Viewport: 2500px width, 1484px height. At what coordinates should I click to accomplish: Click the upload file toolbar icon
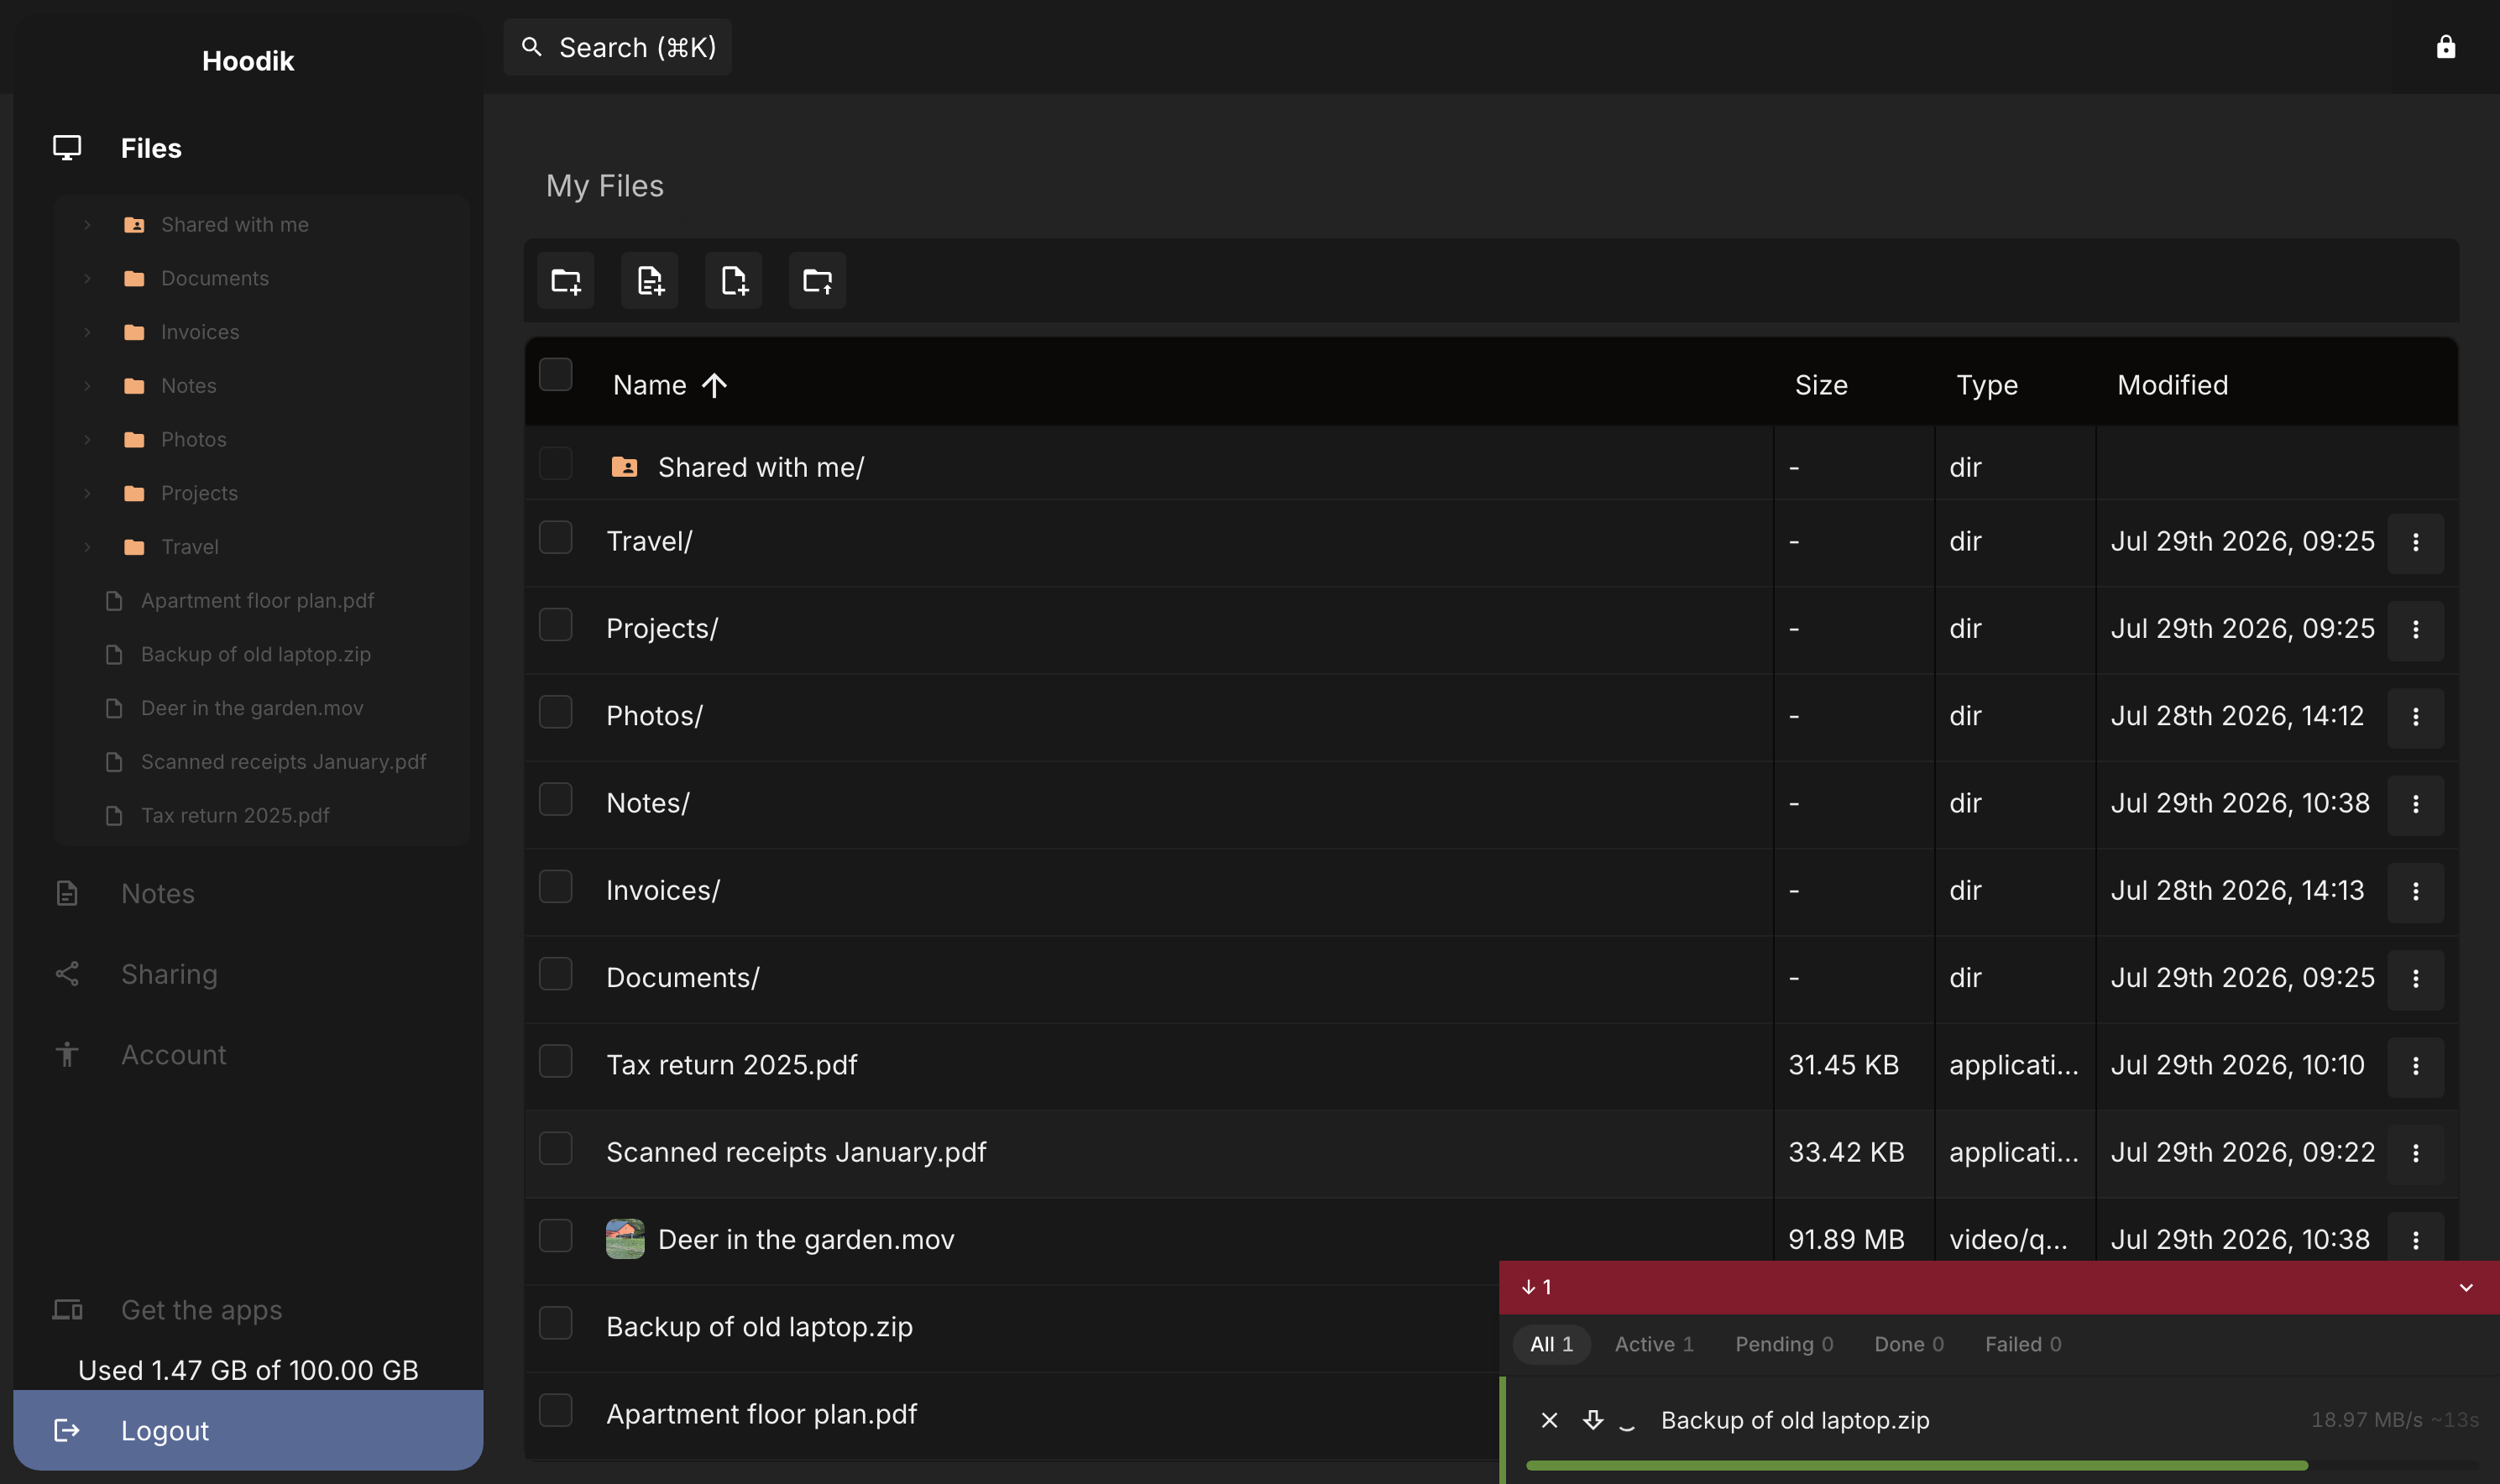click(734, 281)
